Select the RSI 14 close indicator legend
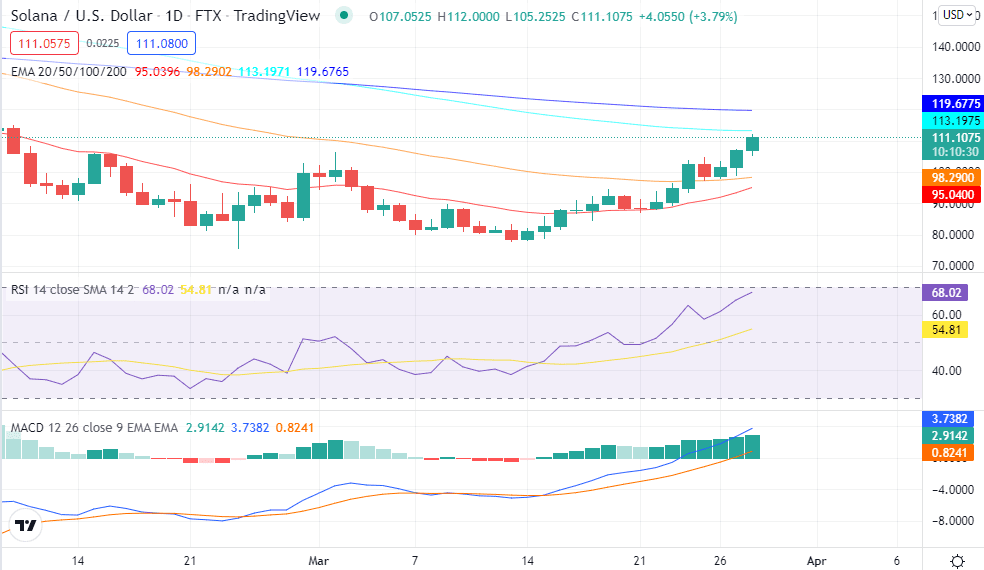The height and width of the screenshot is (570, 984). (72, 289)
